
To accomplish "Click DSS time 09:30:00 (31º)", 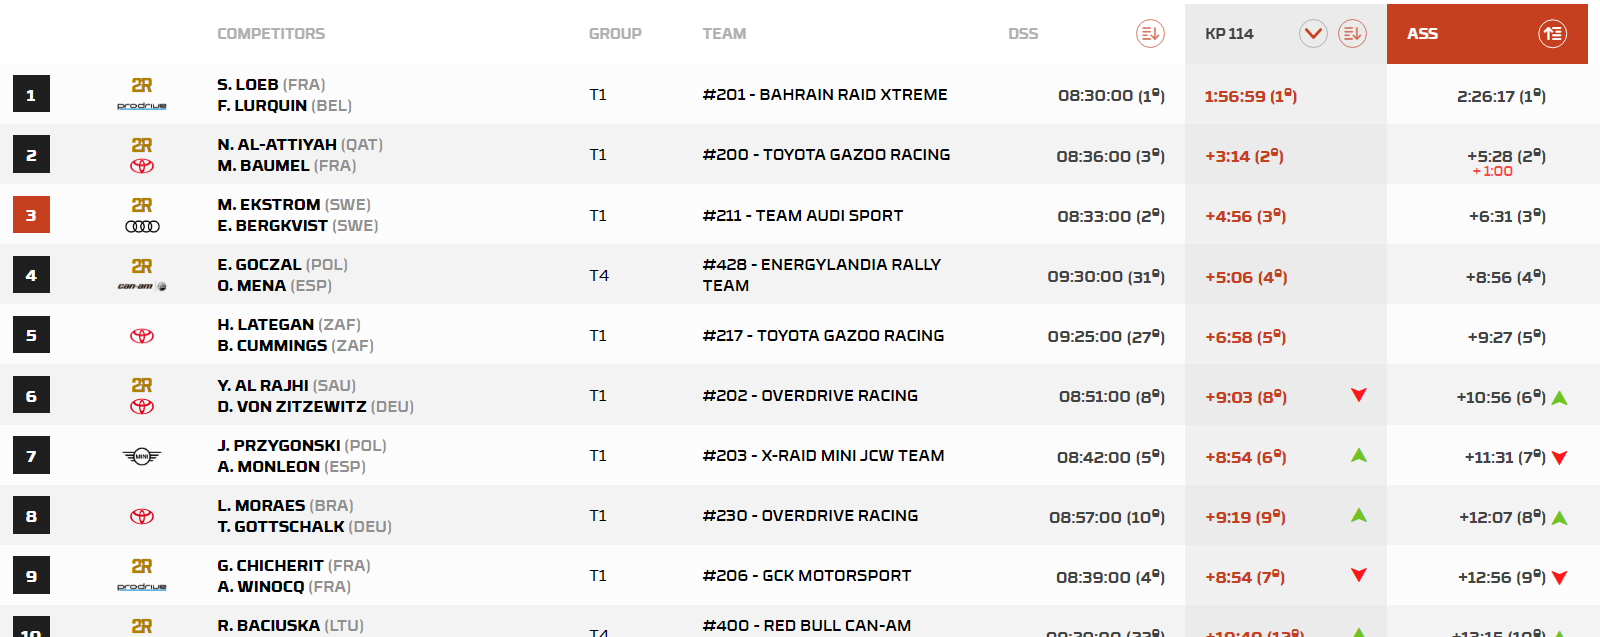I will tap(1106, 276).
